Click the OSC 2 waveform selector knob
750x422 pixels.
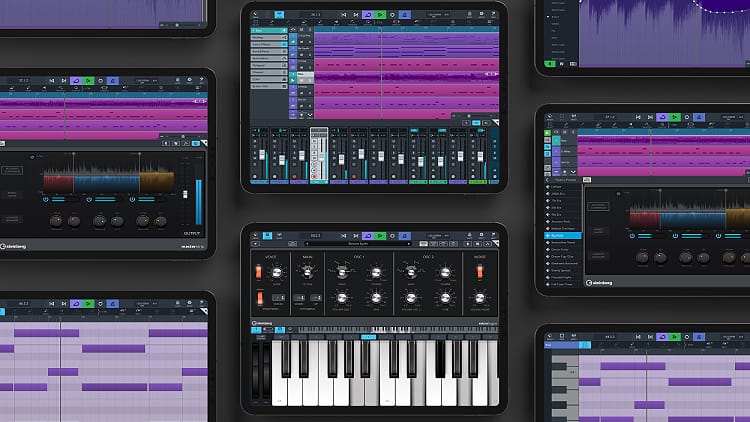click(411, 272)
